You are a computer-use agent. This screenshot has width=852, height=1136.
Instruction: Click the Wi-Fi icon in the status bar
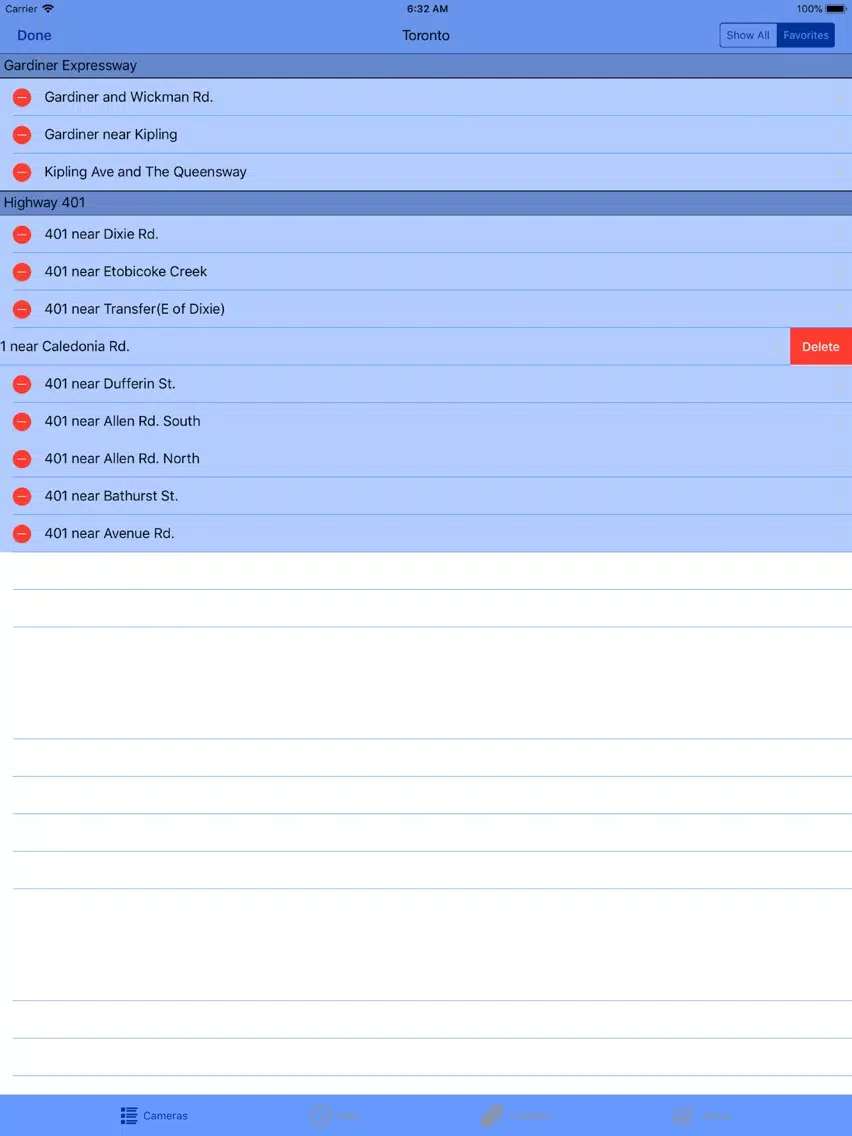tap(49, 9)
